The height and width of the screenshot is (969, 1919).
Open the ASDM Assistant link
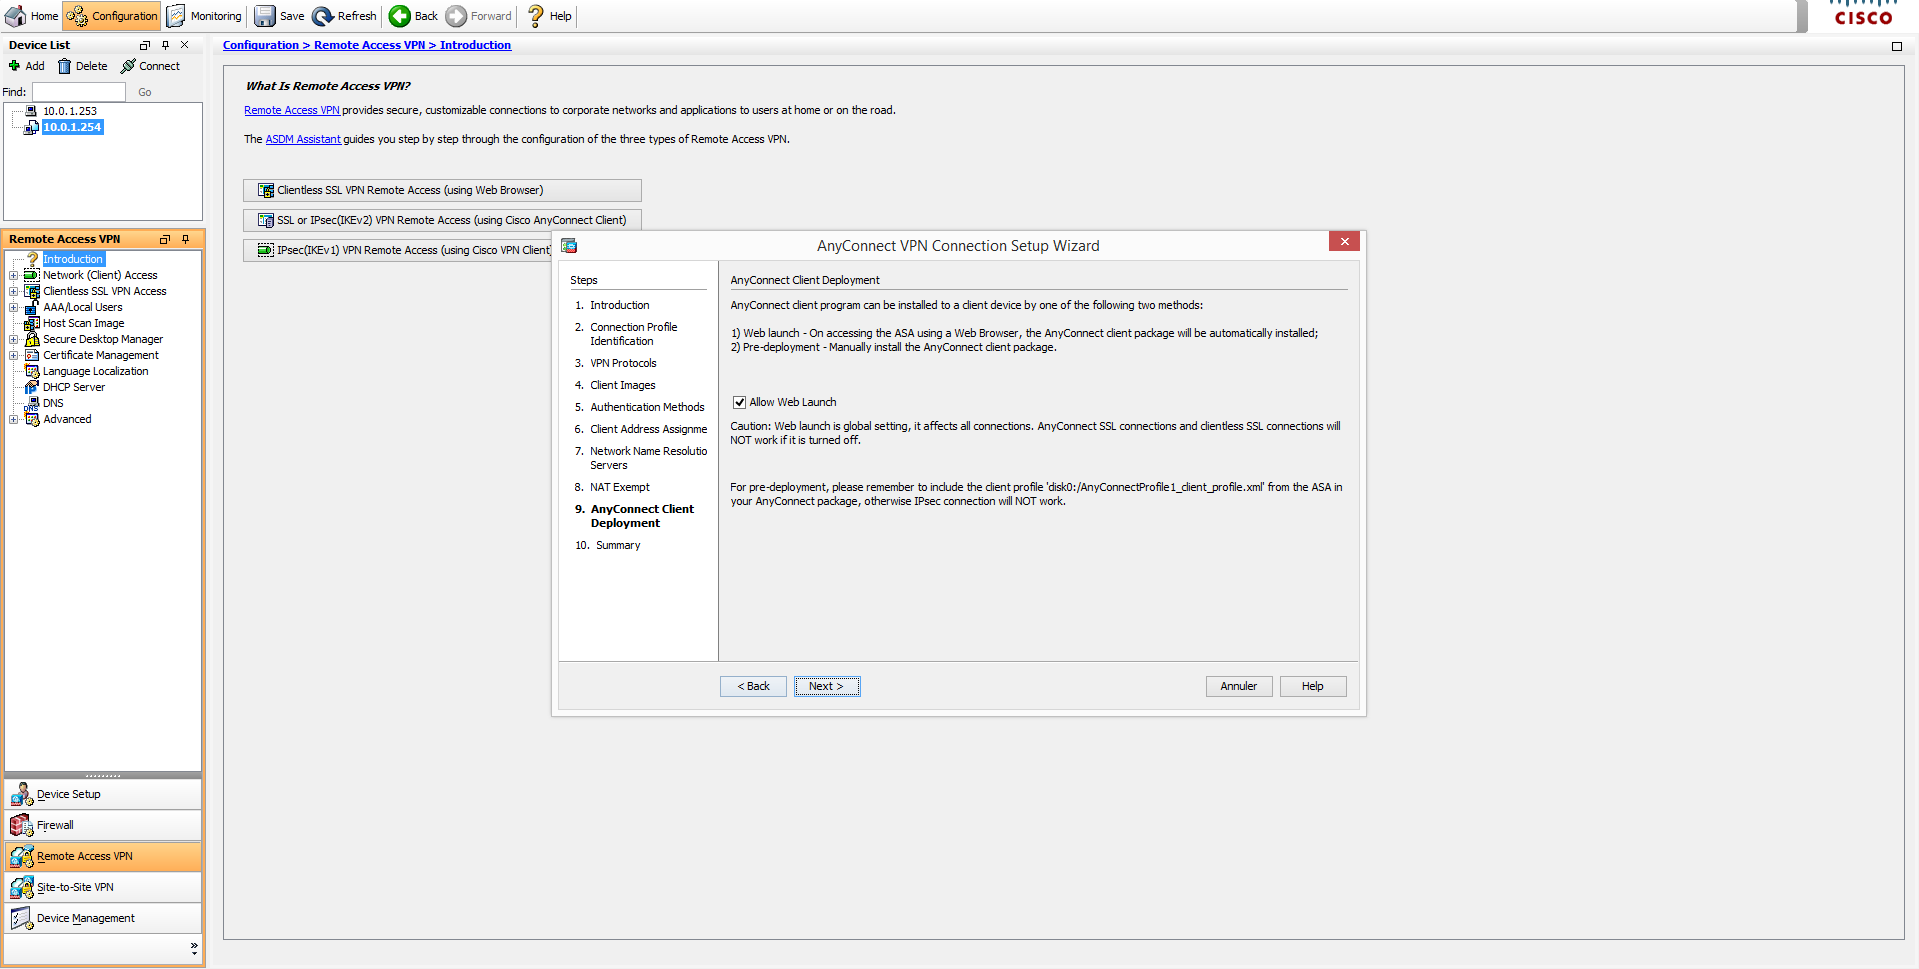pyautogui.click(x=303, y=139)
